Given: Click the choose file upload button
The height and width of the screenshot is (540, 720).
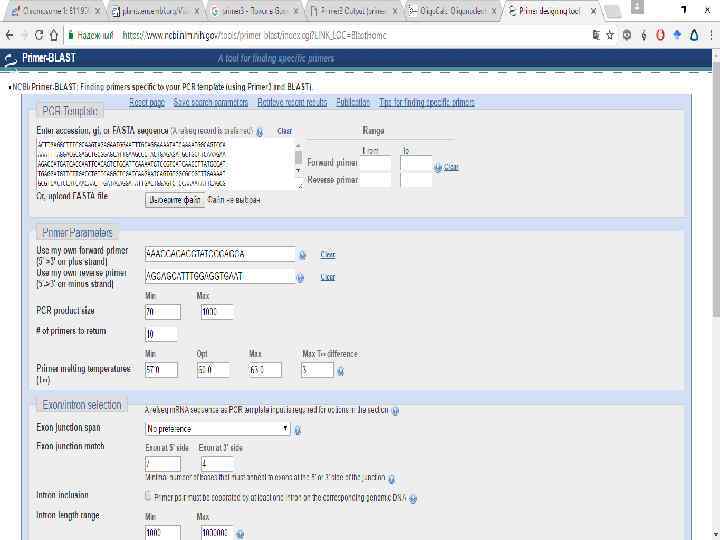Looking at the screenshot, I should 175,200.
